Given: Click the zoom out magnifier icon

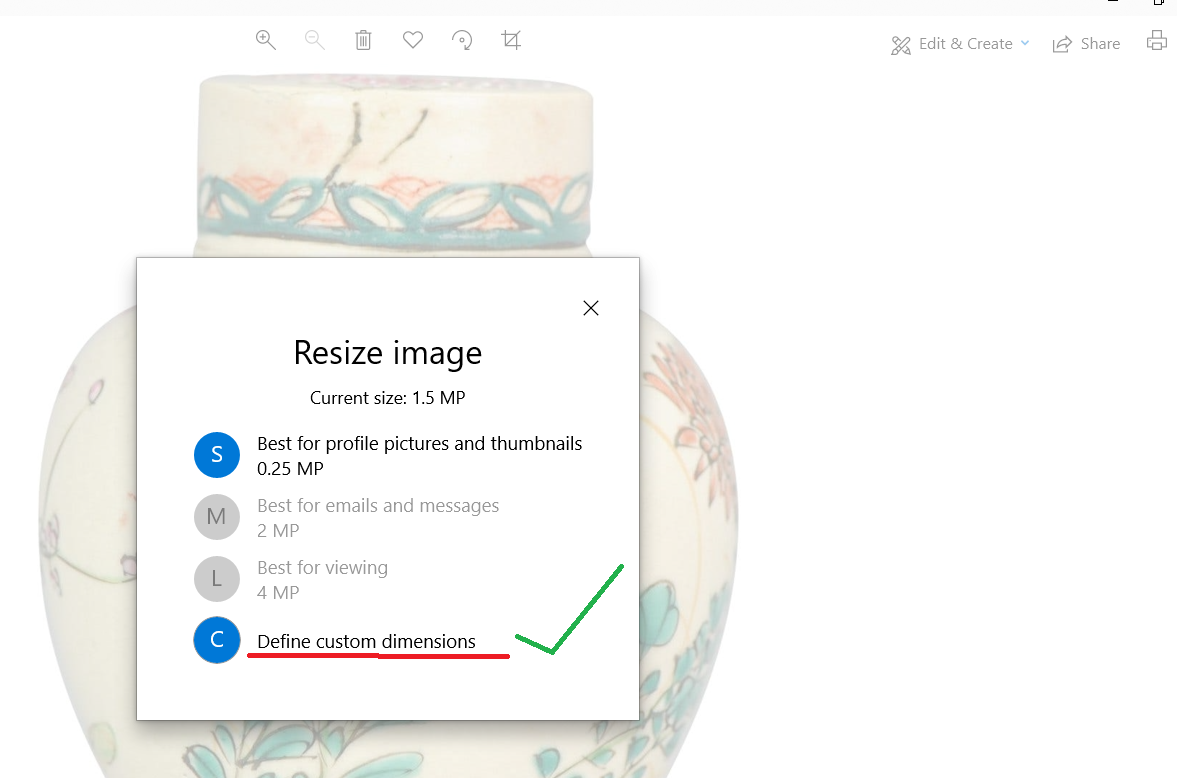Looking at the screenshot, I should [314, 40].
